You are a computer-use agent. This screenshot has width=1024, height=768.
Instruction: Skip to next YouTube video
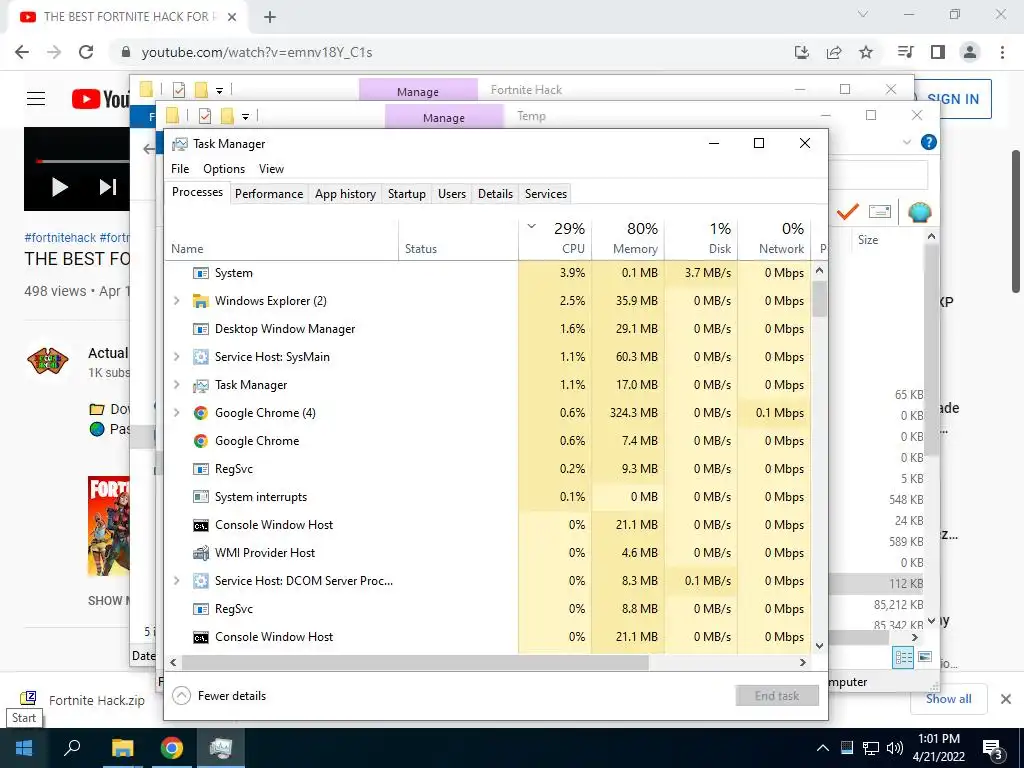click(108, 187)
